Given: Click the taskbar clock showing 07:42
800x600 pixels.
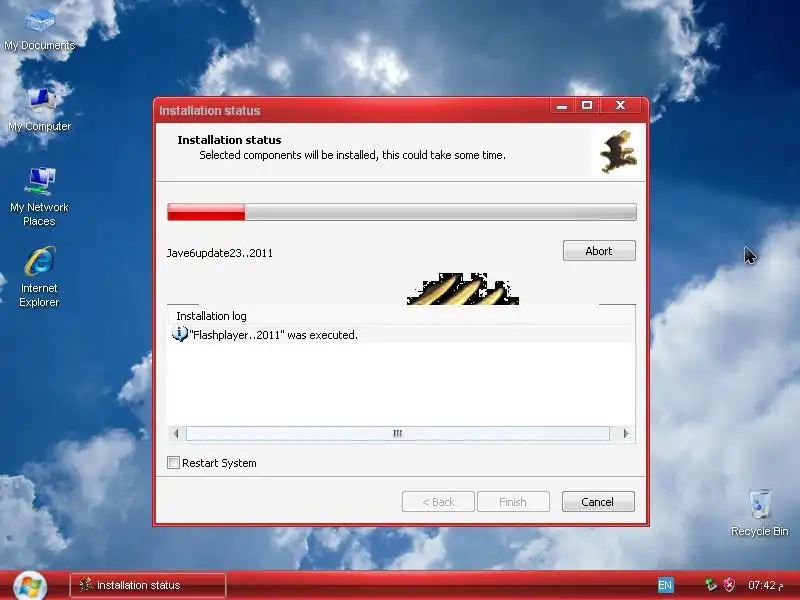Looking at the screenshot, I should tap(765, 585).
